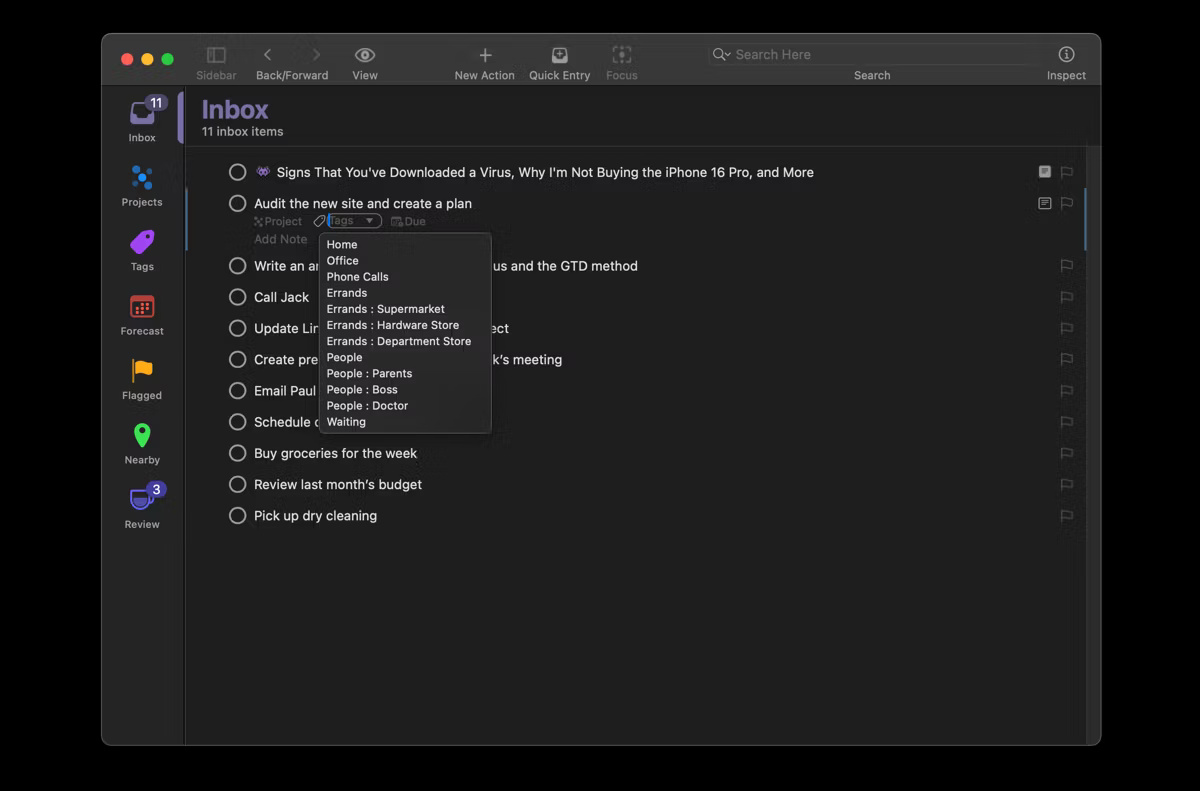View the Flagged perspective
This screenshot has height=791, width=1200.
pyautogui.click(x=141, y=376)
